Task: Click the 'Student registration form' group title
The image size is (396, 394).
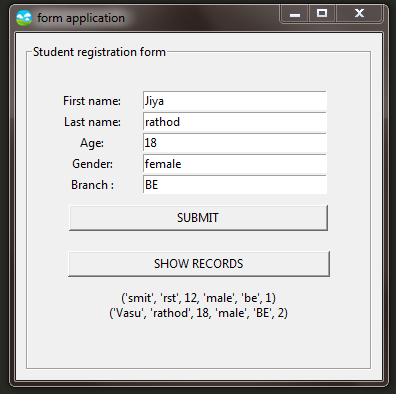Action: [x=99, y=52]
